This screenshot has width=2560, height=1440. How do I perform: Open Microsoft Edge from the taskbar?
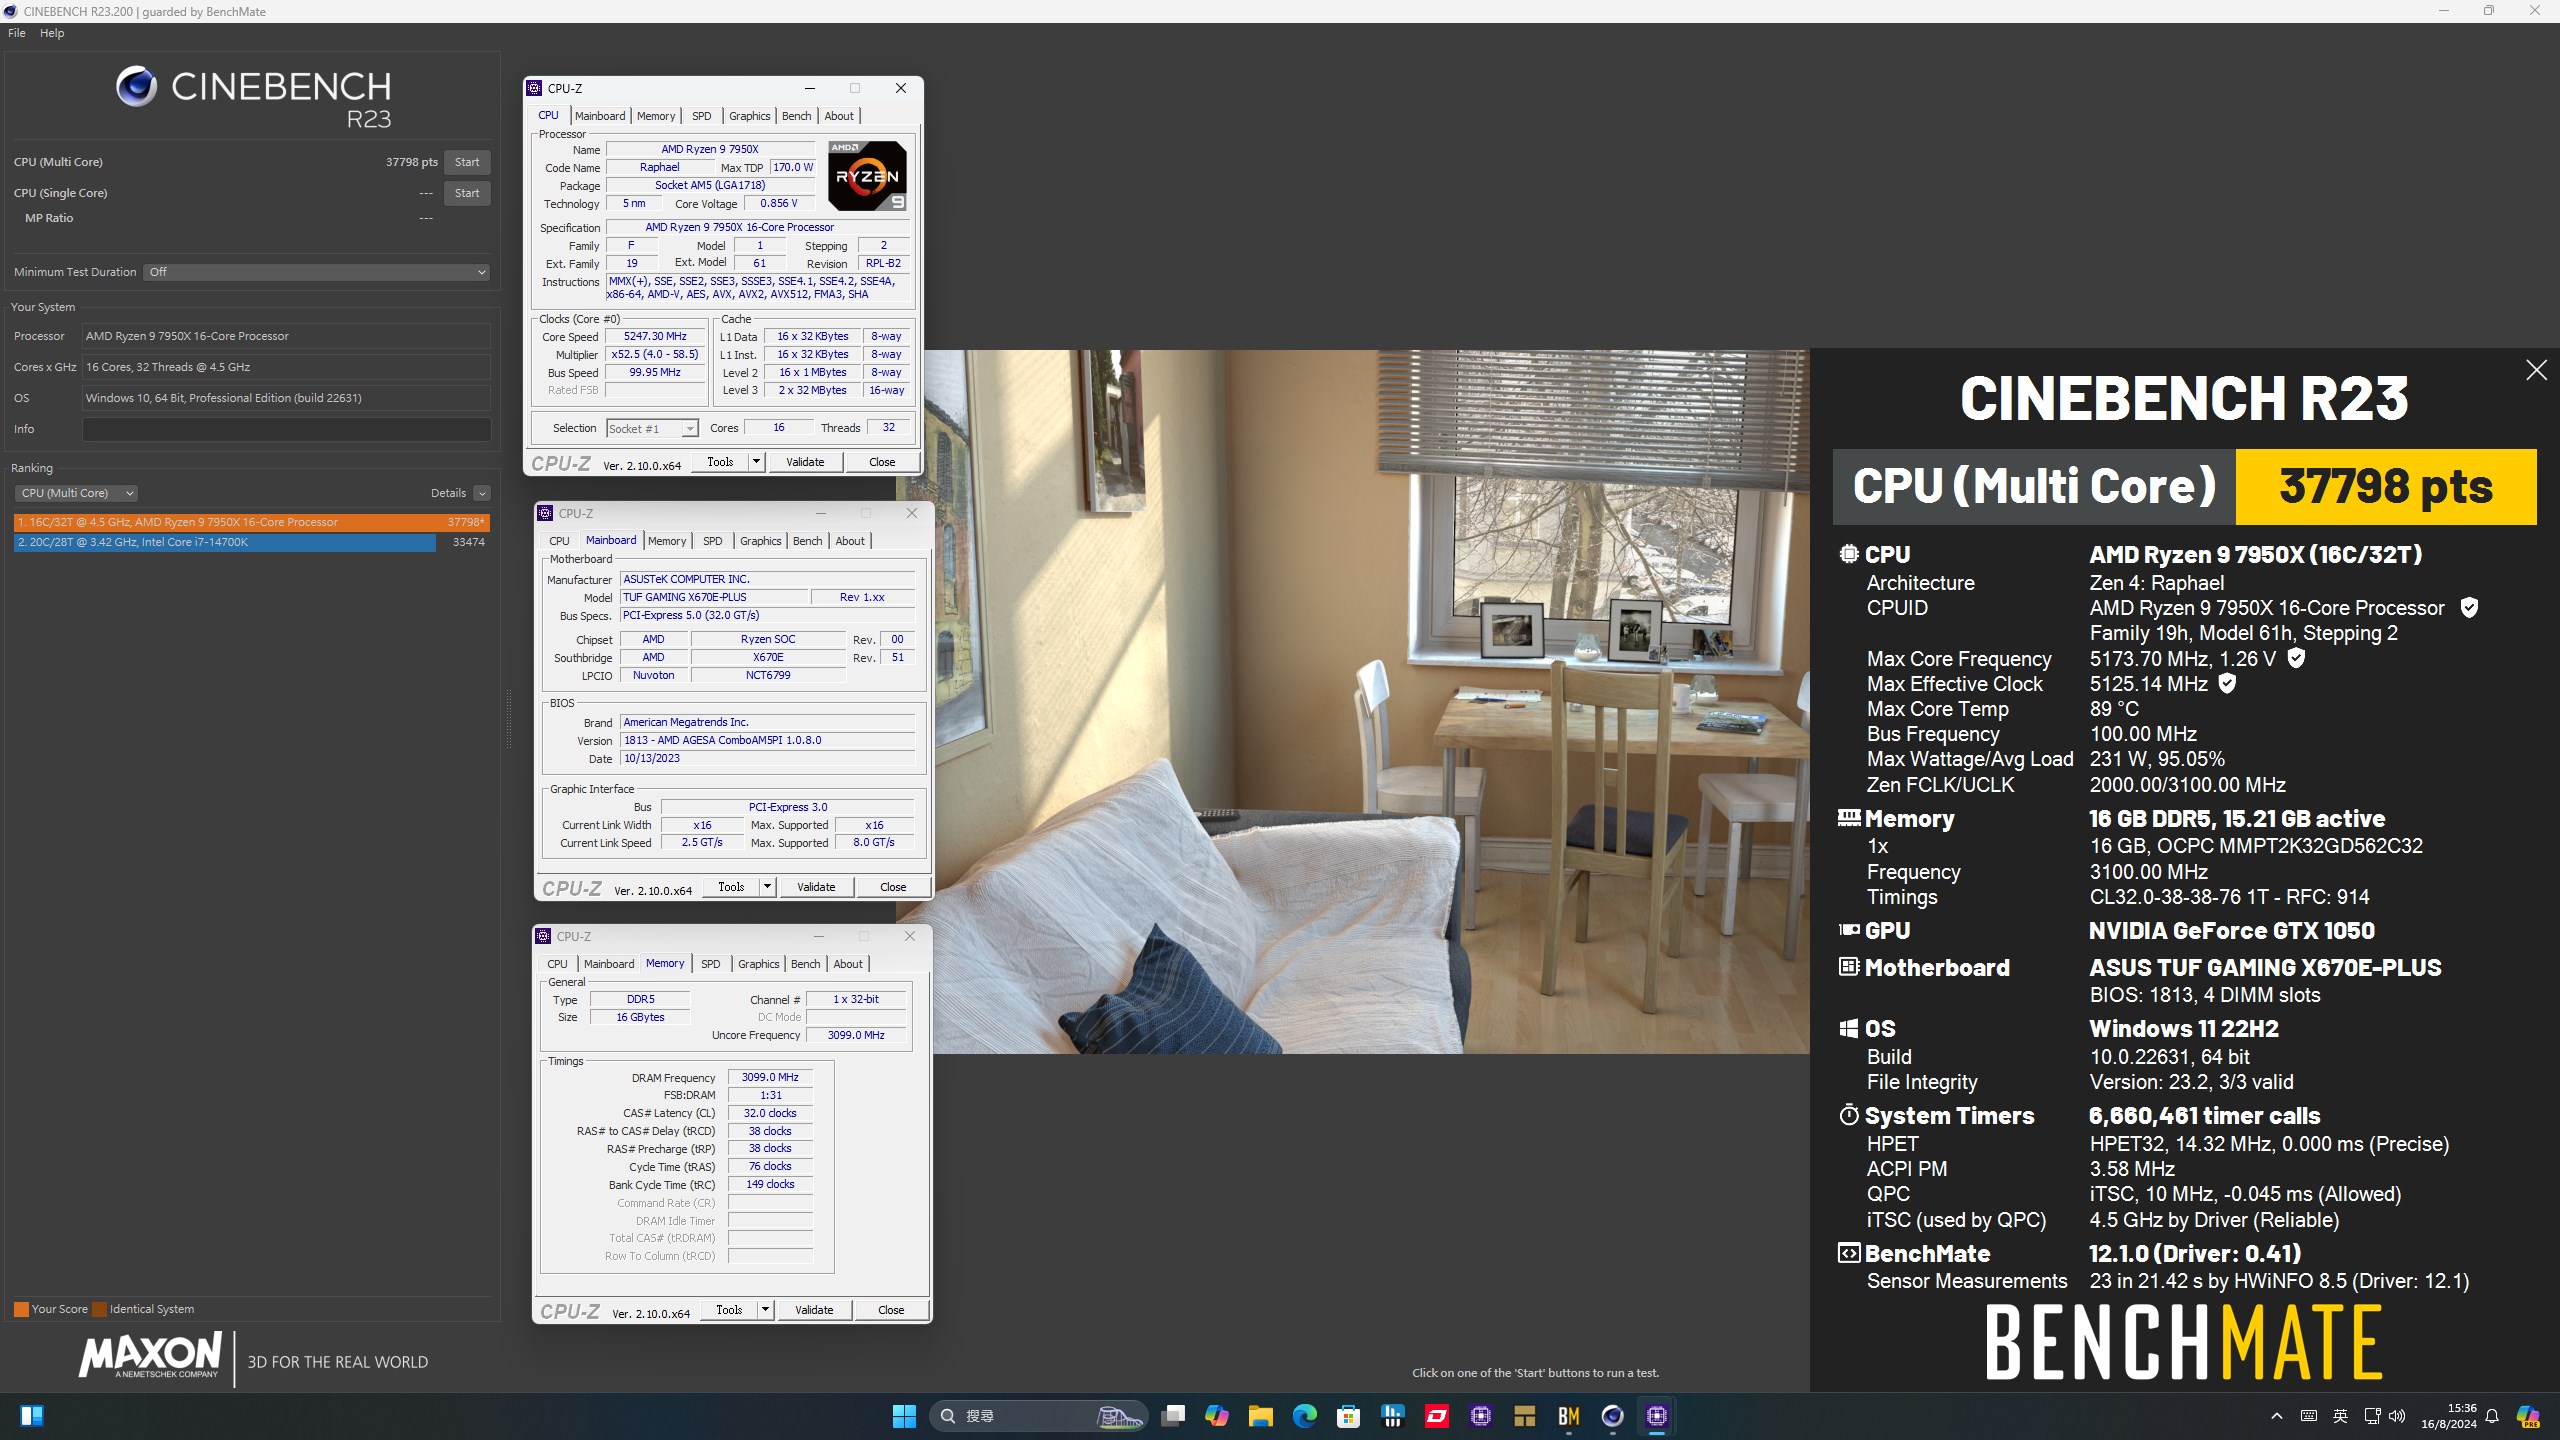[1304, 1415]
